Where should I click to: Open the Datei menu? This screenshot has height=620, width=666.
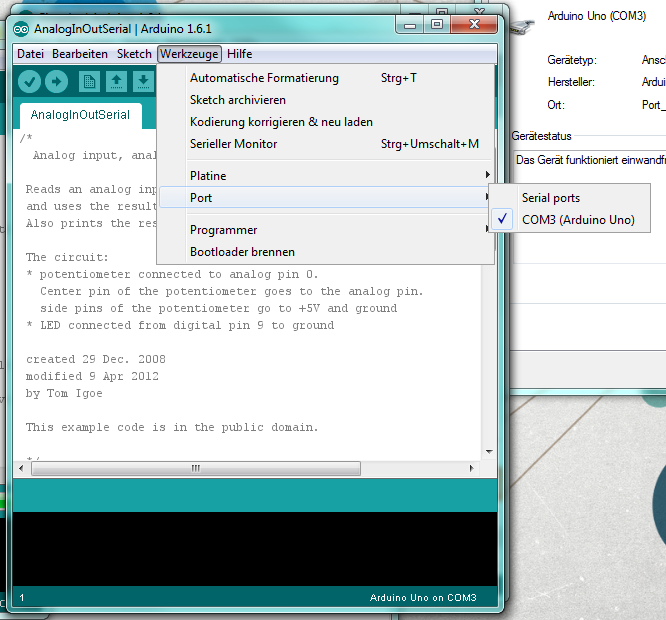(x=30, y=54)
